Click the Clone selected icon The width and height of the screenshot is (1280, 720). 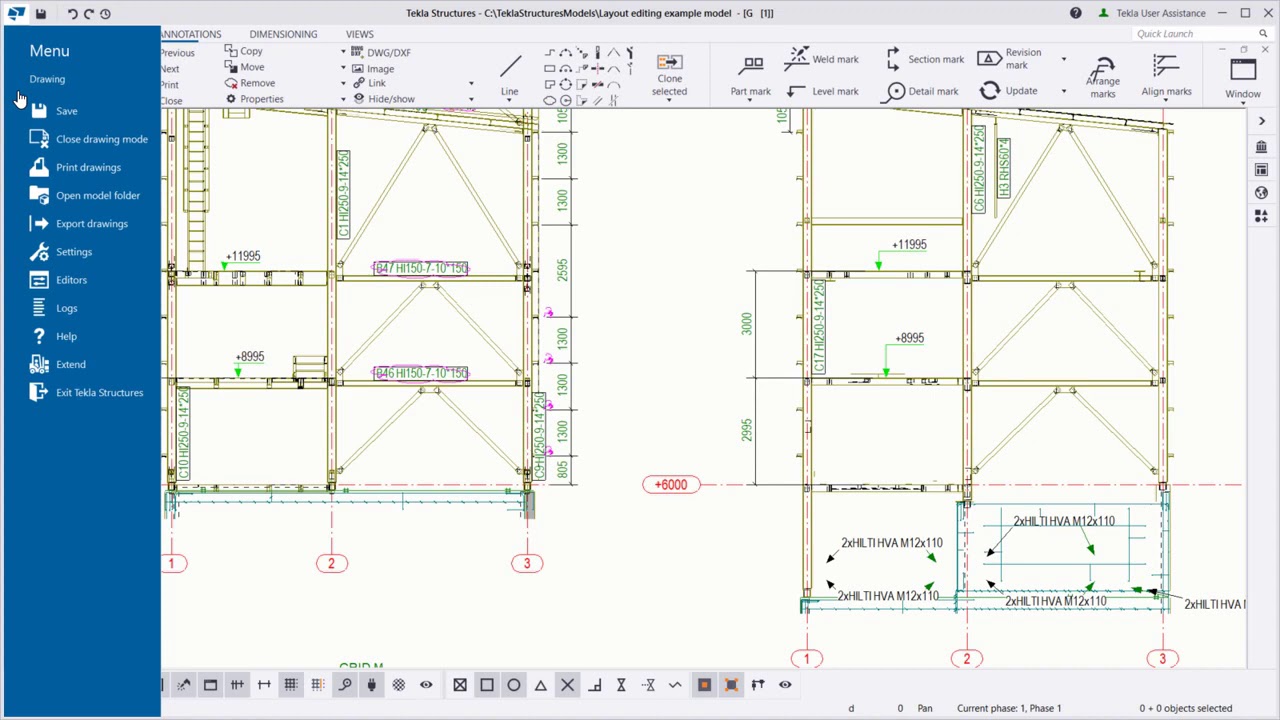click(669, 61)
